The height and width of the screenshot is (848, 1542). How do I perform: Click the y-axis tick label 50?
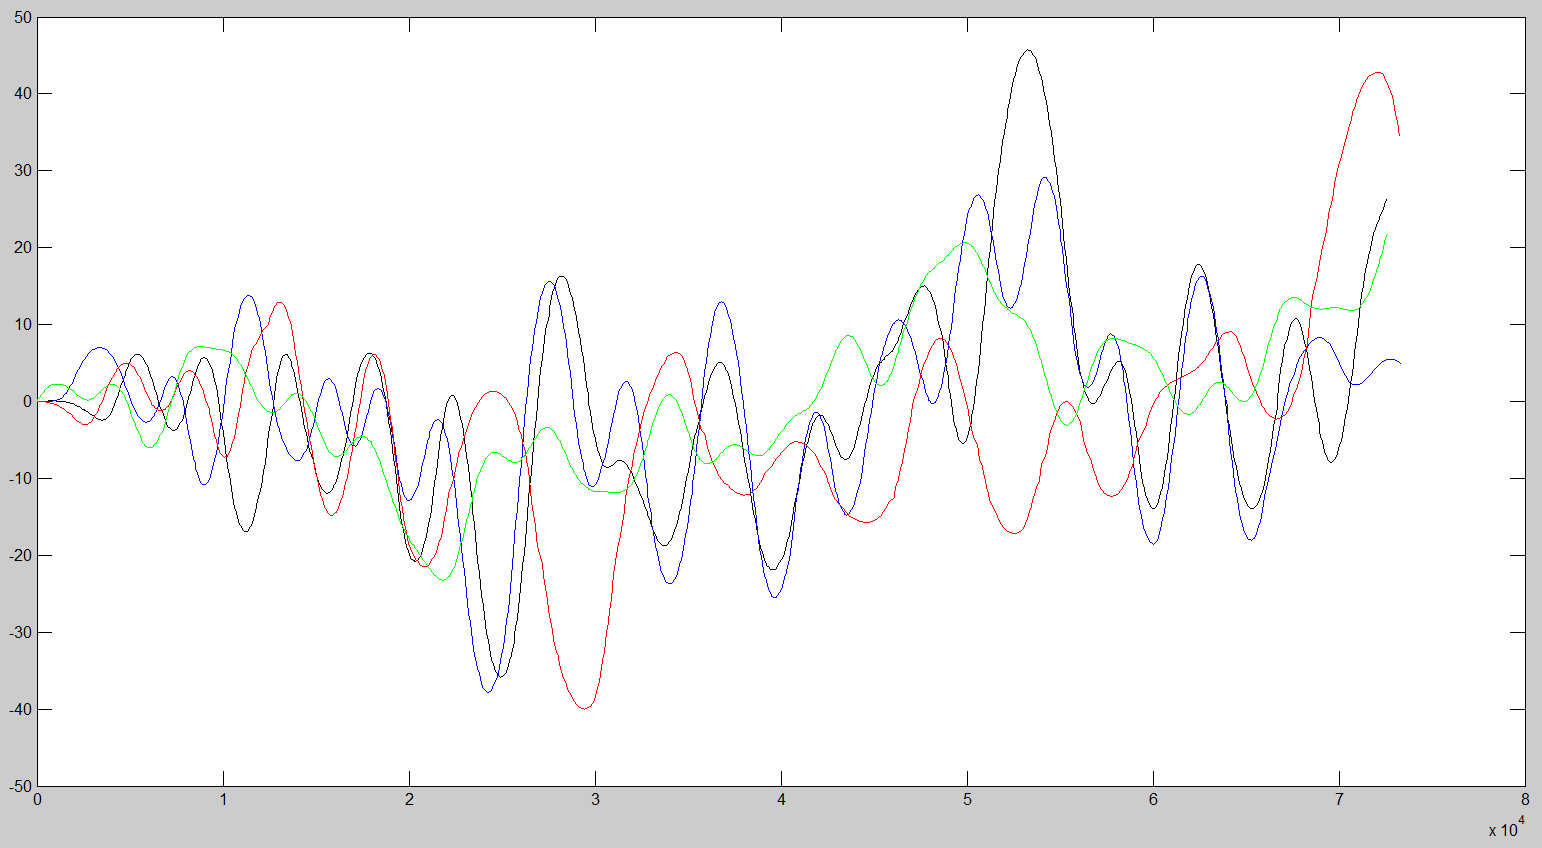pyautogui.click(x=23, y=17)
